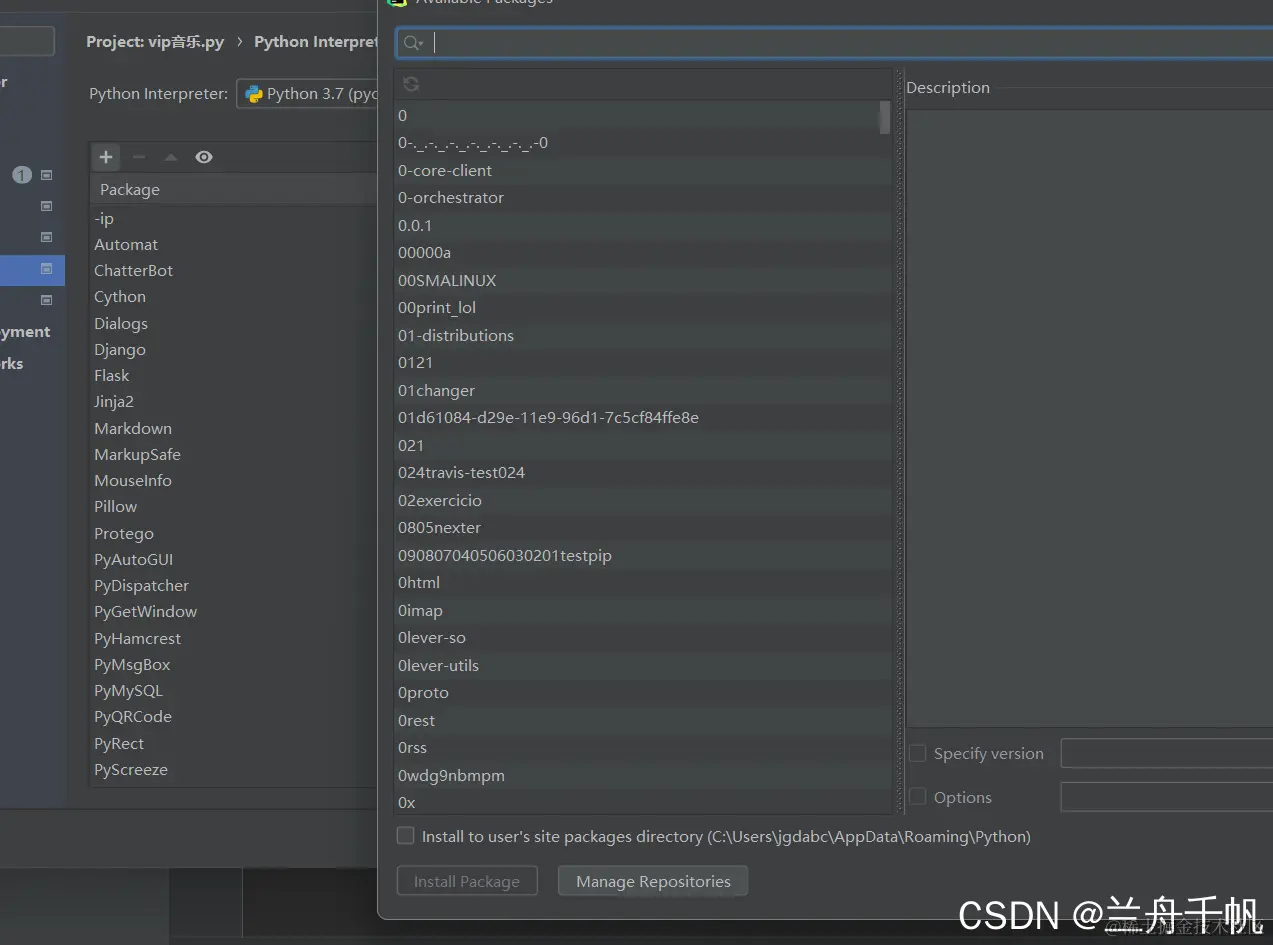This screenshot has height=945, width=1273.
Task: Click the Specify version input field
Action: [1166, 754]
